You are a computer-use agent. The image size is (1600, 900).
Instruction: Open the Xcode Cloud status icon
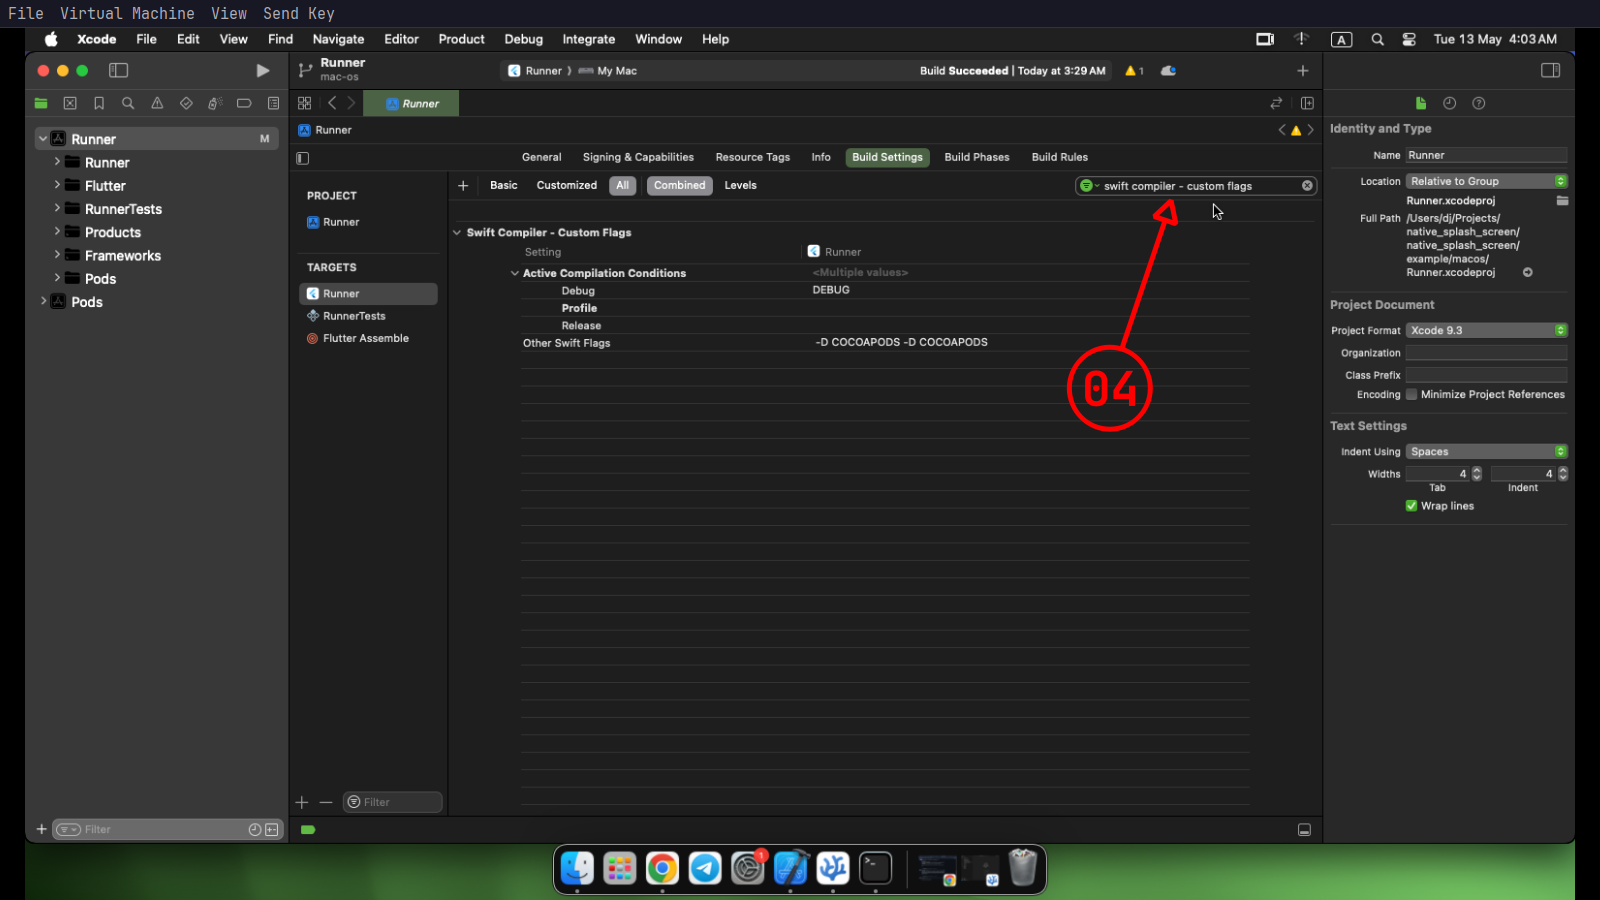click(1168, 71)
